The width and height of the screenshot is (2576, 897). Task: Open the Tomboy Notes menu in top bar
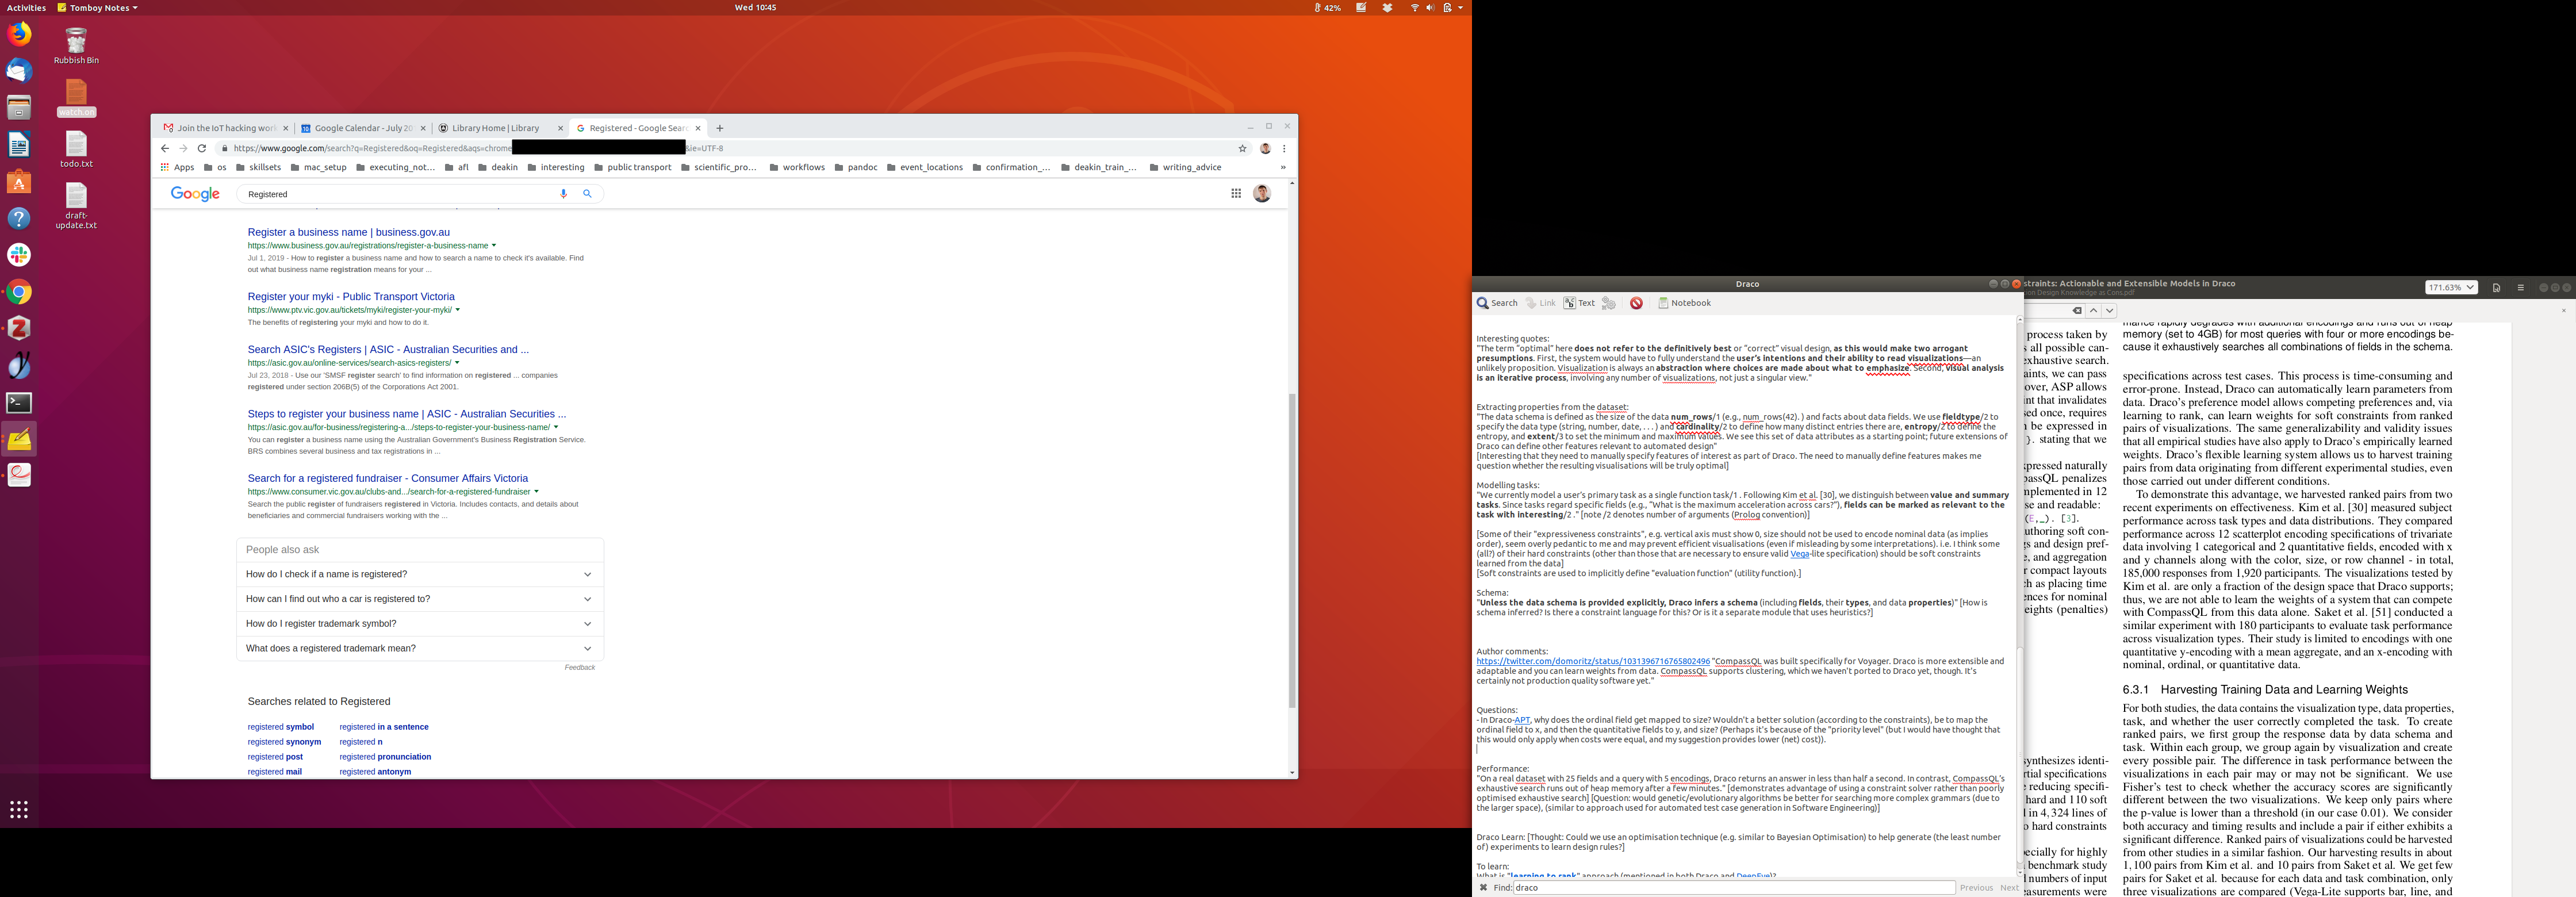tap(98, 8)
